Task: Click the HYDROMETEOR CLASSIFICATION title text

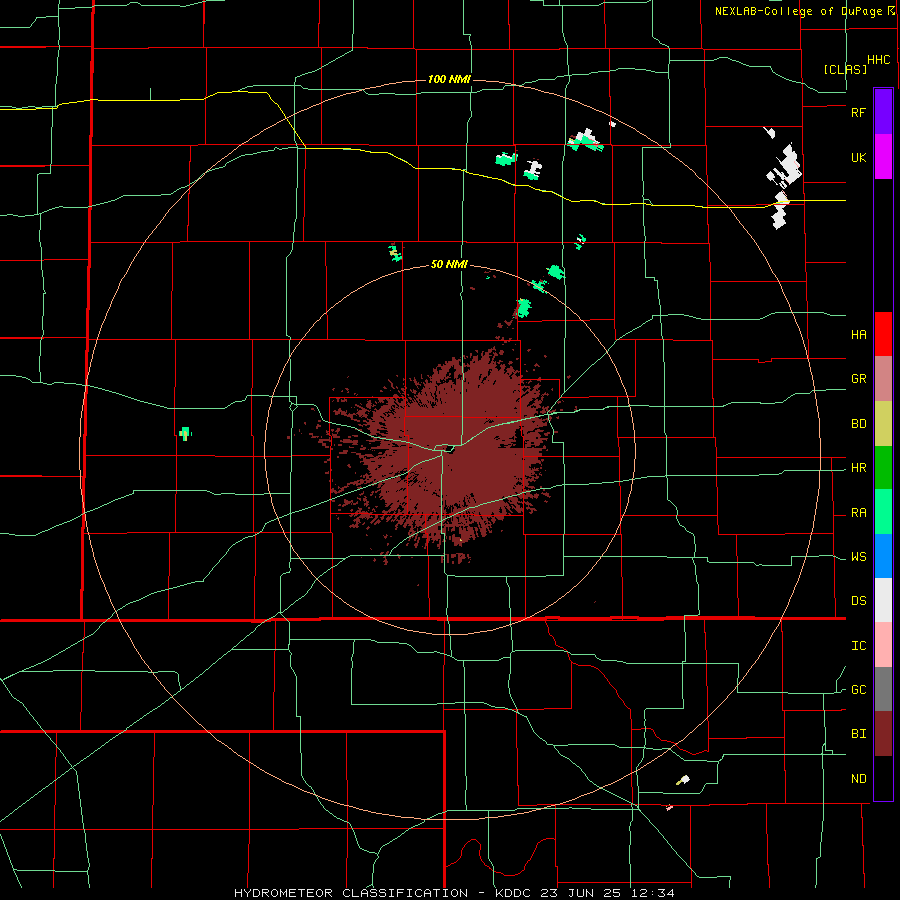Action: (x=351, y=893)
